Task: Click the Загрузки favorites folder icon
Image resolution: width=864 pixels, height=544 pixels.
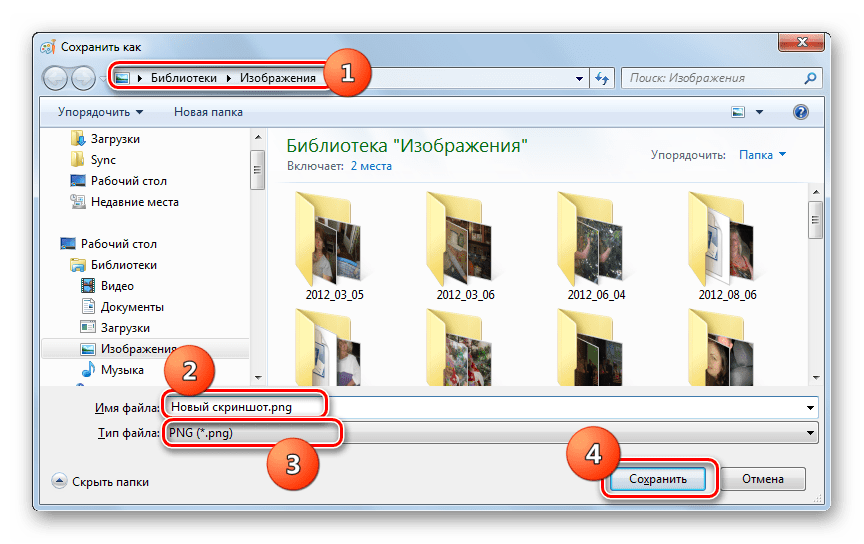Action: click(78, 138)
